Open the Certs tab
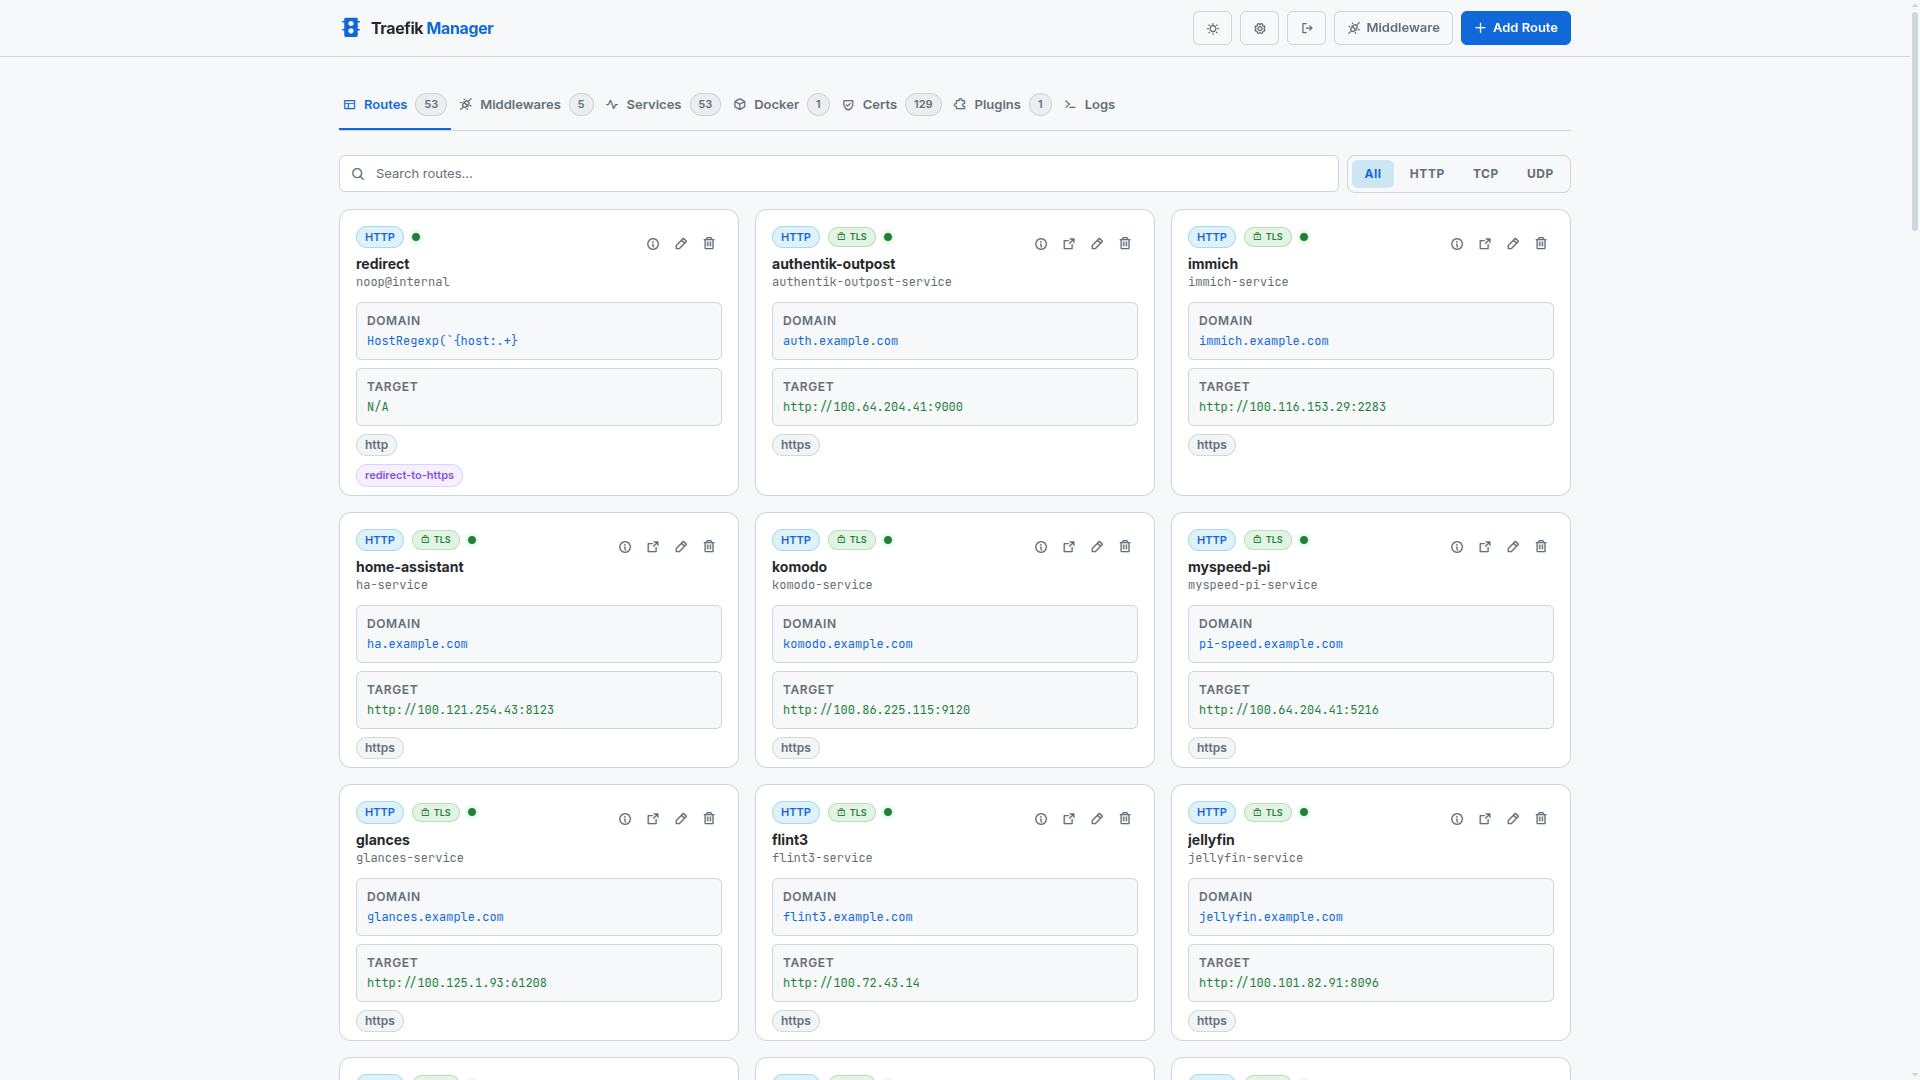Image resolution: width=1920 pixels, height=1080 pixels. point(880,104)
